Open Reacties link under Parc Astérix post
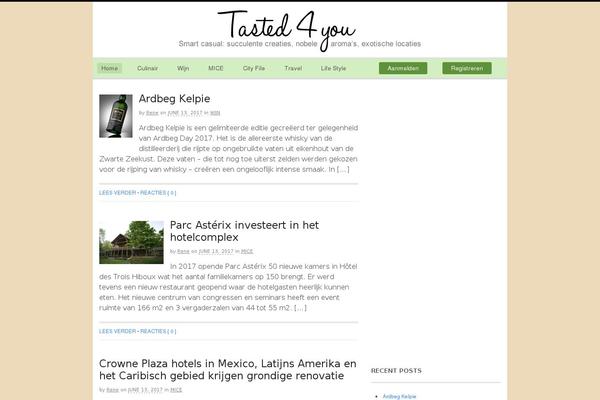Image resolution: width=600 pixels, height=400 pixels. point(158,331)
